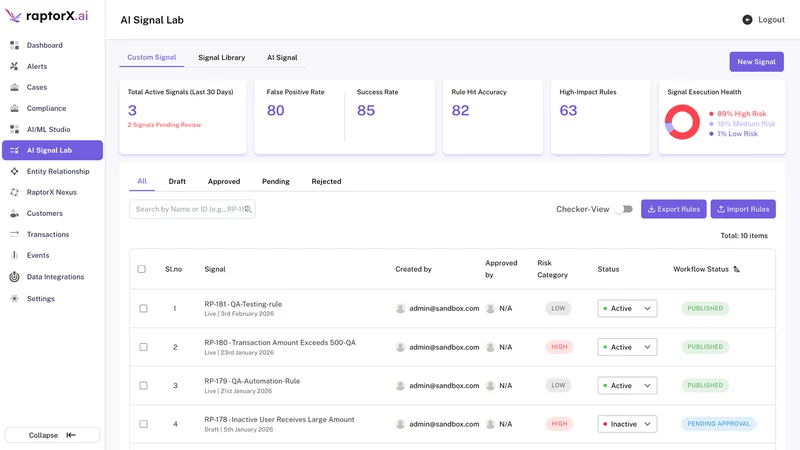The image size is (800, 450).
Task: Click the Logout arrow icon
Action: (x=747, y=20)
